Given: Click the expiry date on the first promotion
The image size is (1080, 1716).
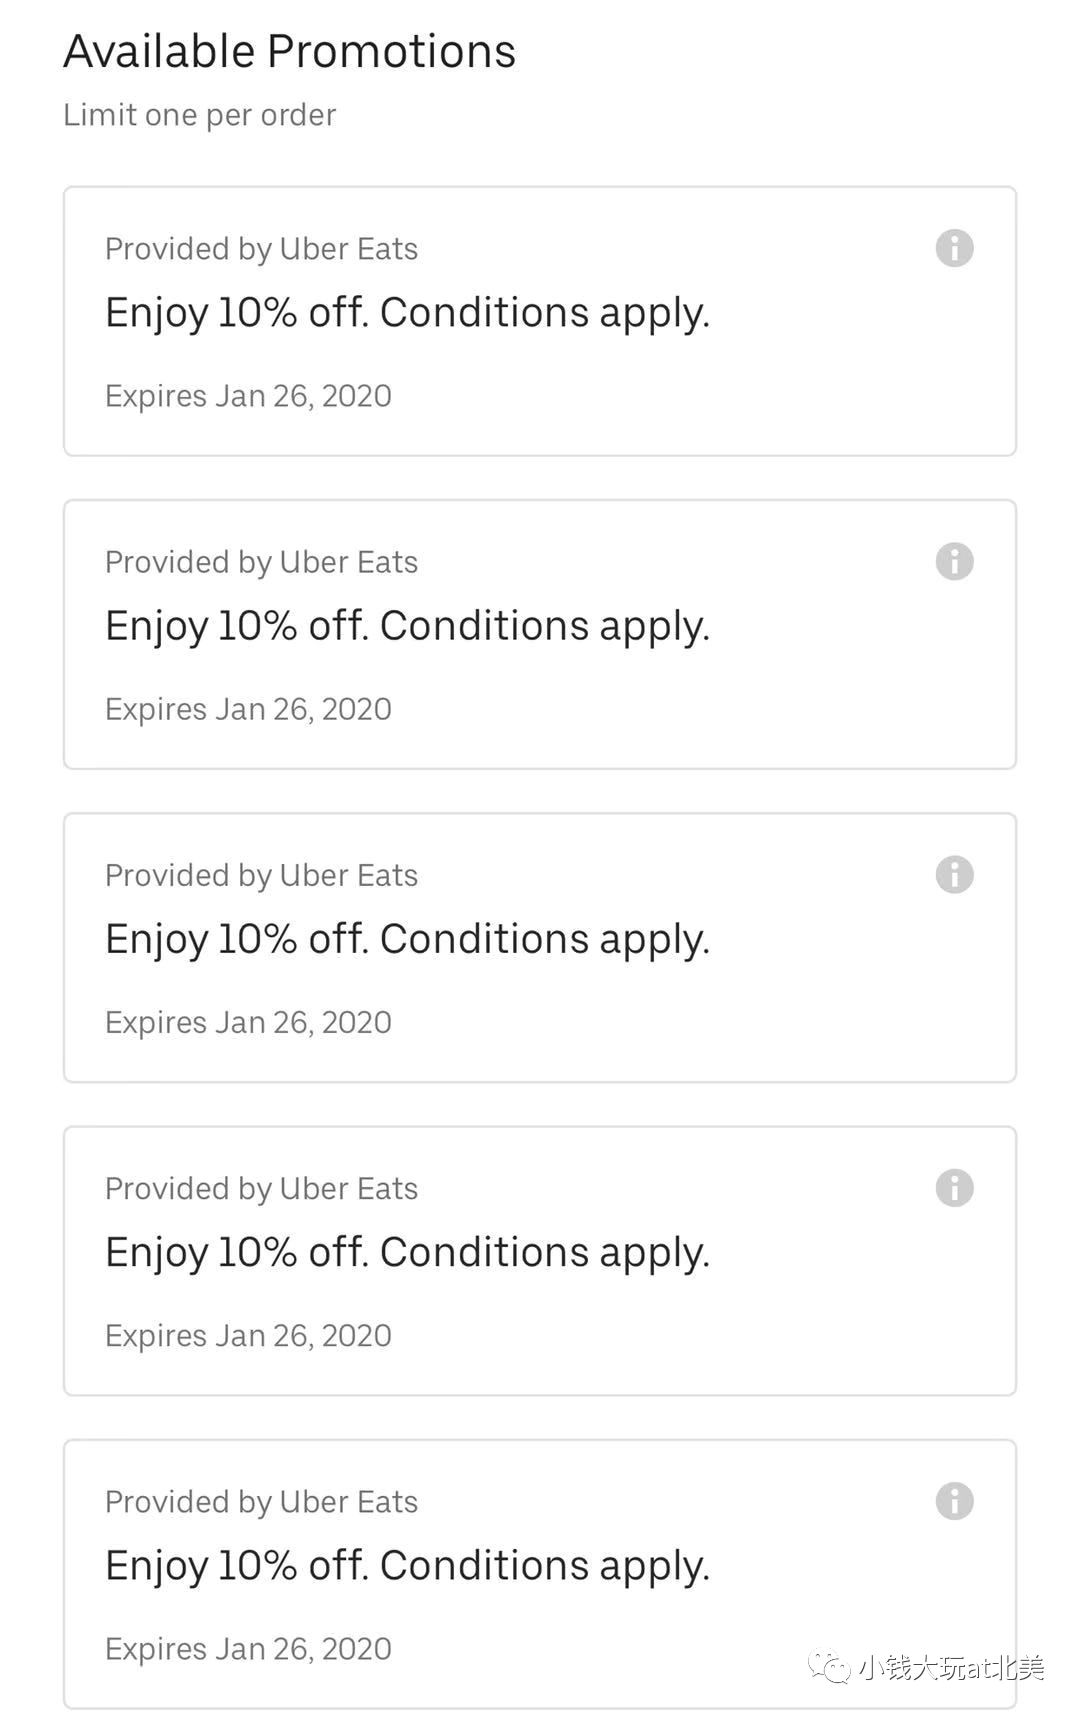Looking at the screenshot, I should tap(248, 396).
